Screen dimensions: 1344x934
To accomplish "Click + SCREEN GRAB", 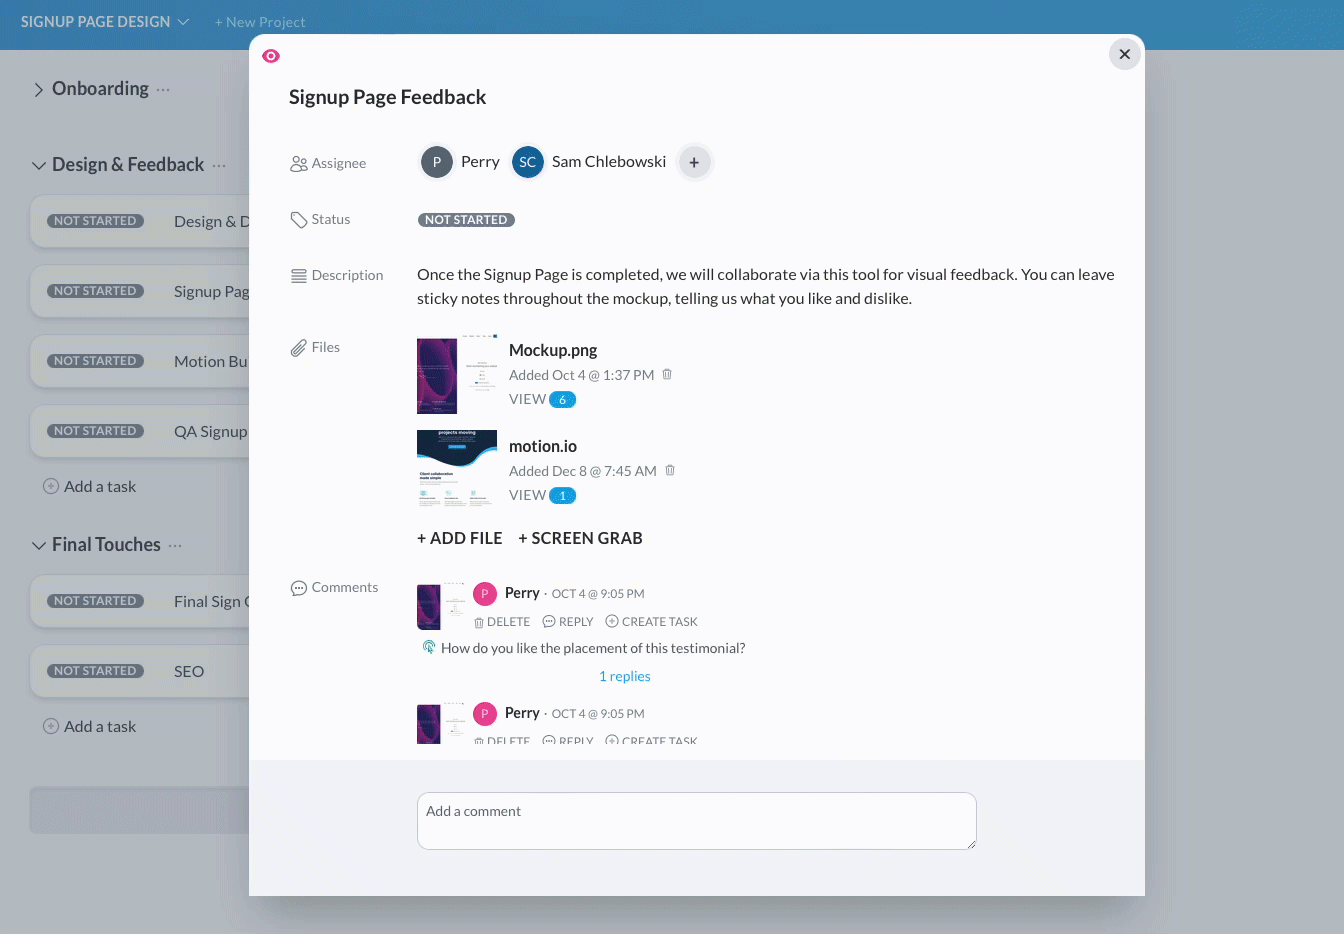I will [x=581, y=538].
